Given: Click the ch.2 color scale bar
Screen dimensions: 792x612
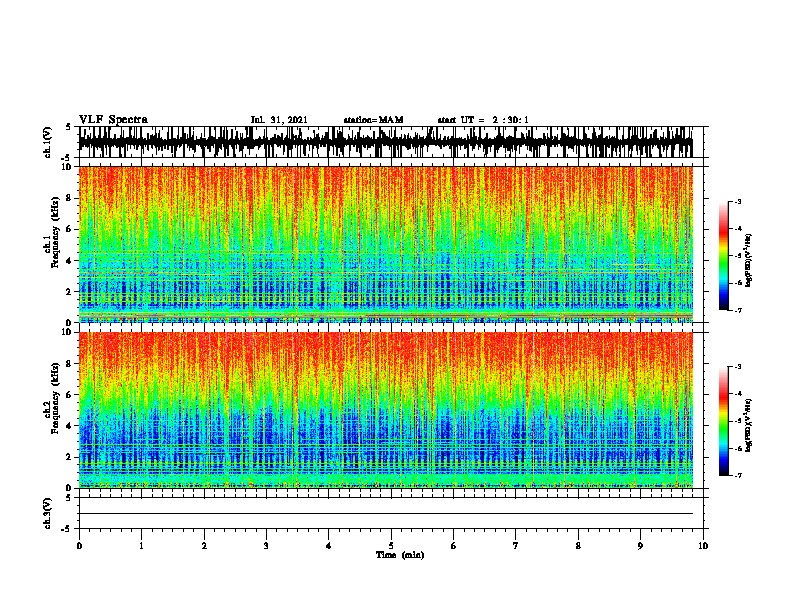Looking at the screenshot, I should click(724, 421).
